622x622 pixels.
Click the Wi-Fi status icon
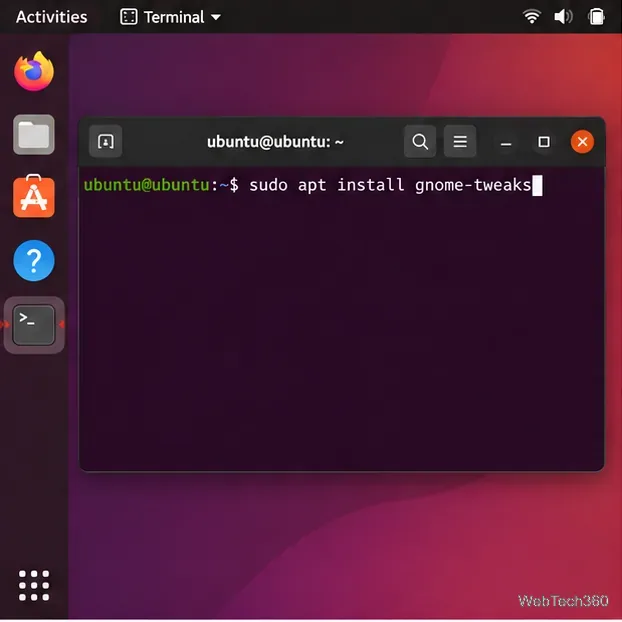click(532, 17)
